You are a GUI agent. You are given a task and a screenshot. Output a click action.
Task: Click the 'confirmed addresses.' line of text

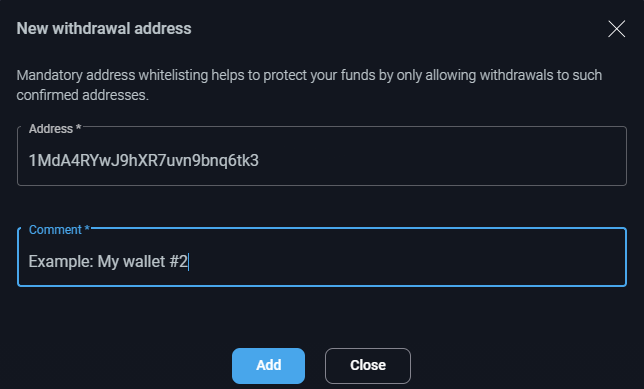click(83, 95)
